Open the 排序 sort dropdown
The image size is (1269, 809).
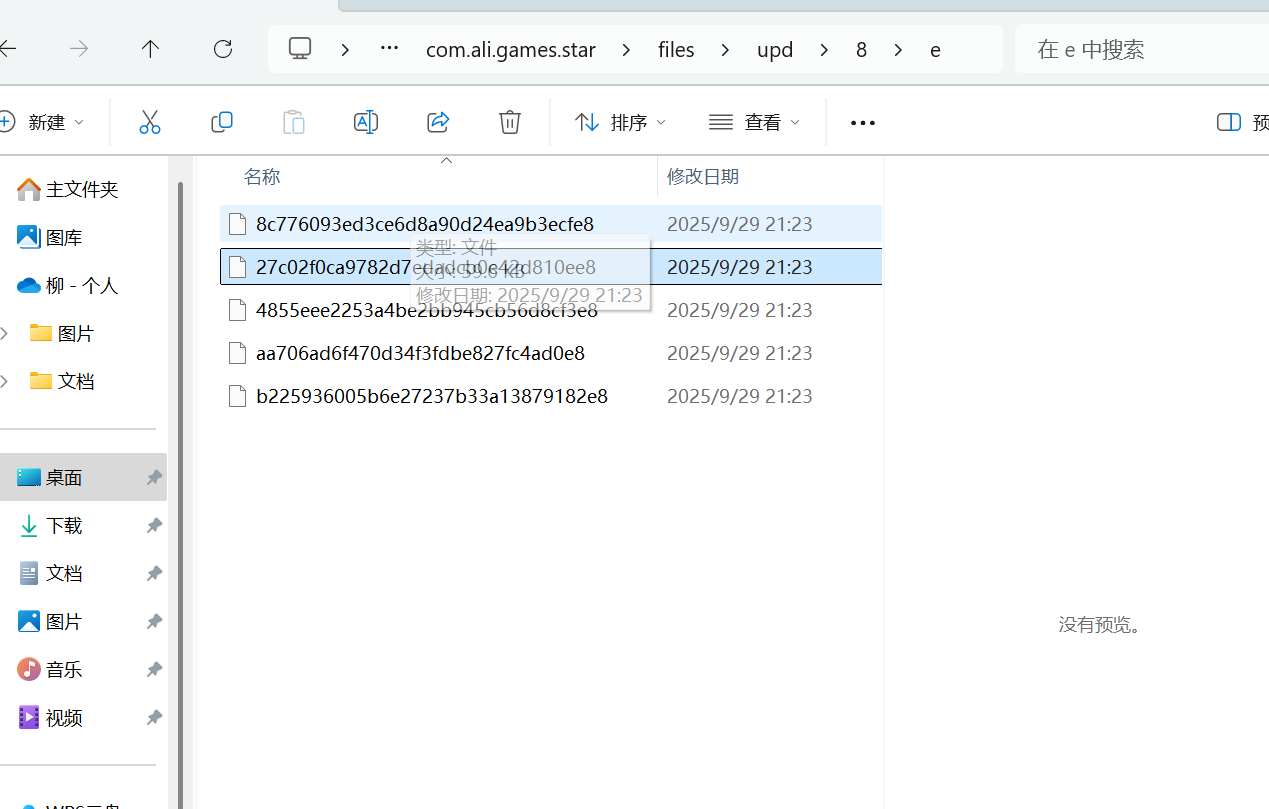point(620,122)
